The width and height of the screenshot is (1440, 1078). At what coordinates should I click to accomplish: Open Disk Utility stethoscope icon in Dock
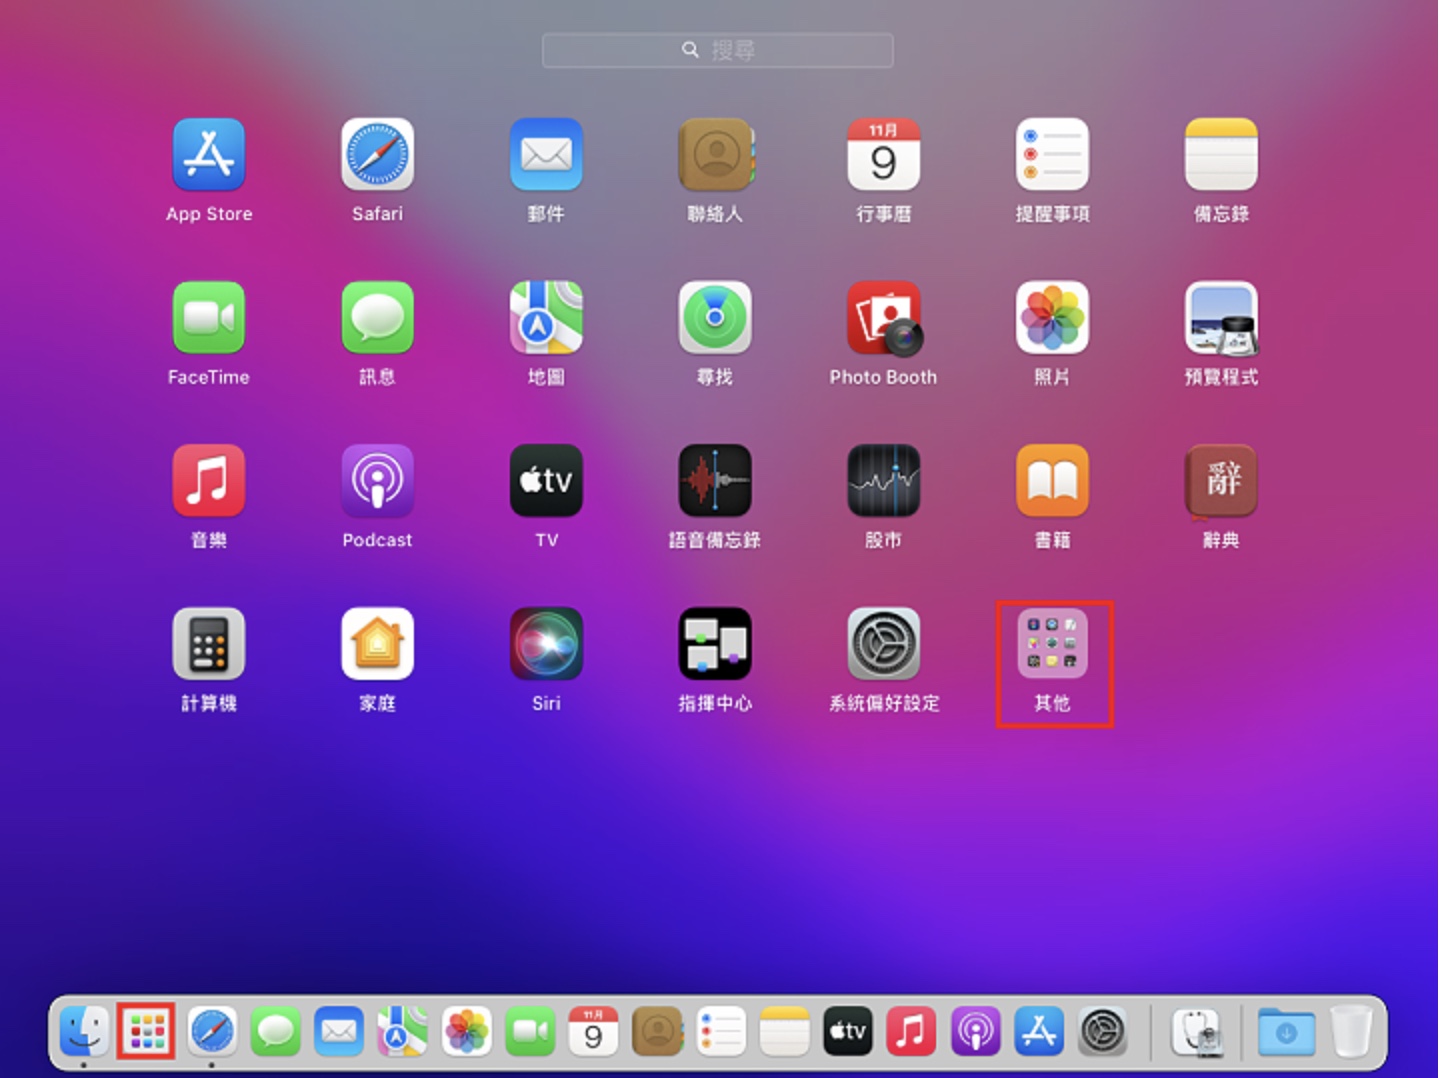click(x=1197, y=1031)
